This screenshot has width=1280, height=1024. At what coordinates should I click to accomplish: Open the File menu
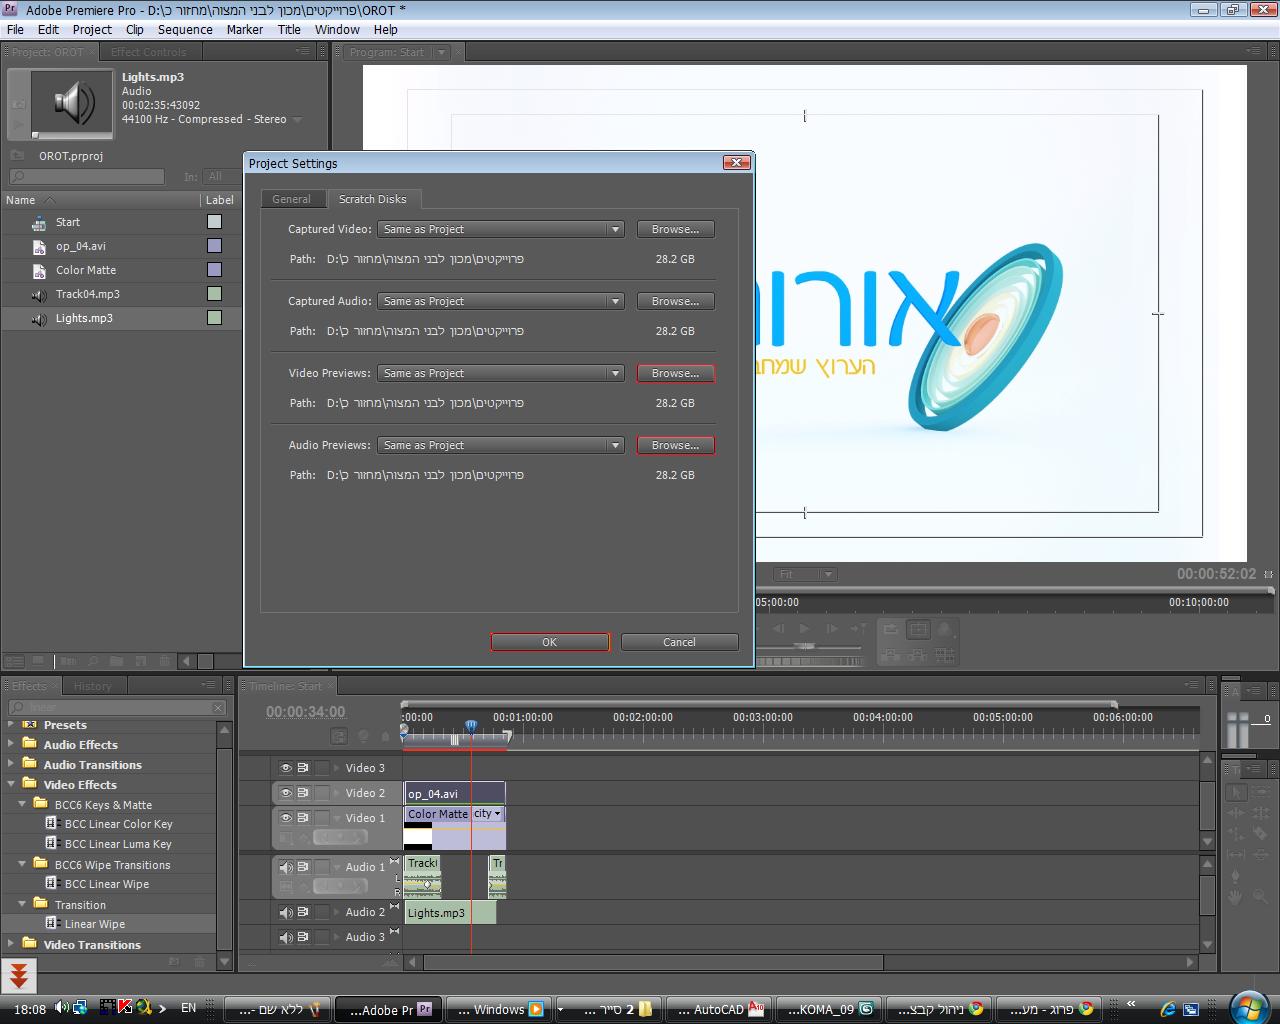pyautogui.click(x=15, y=29)
